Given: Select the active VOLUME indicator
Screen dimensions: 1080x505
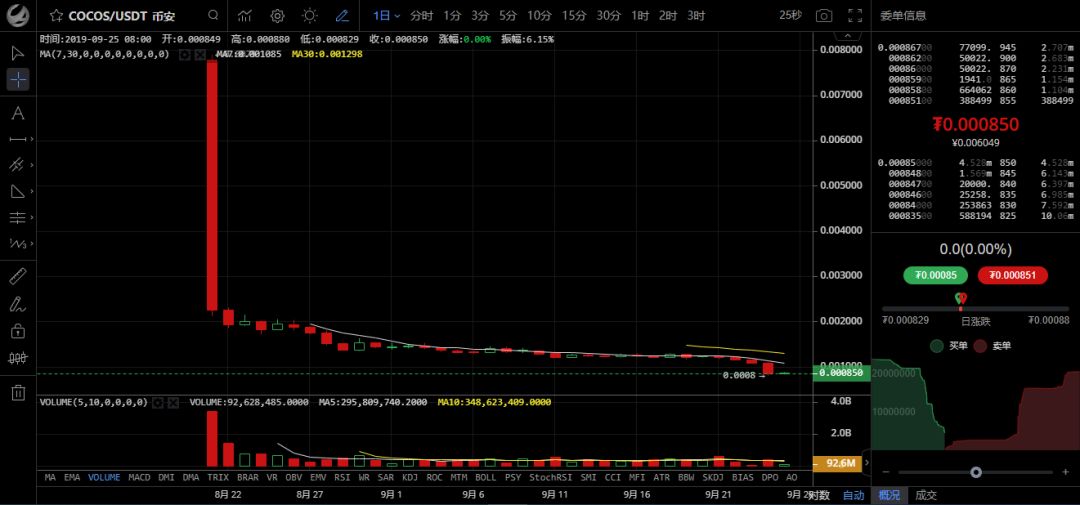Looking at the screenshot, I should click(x=104, y=477).
